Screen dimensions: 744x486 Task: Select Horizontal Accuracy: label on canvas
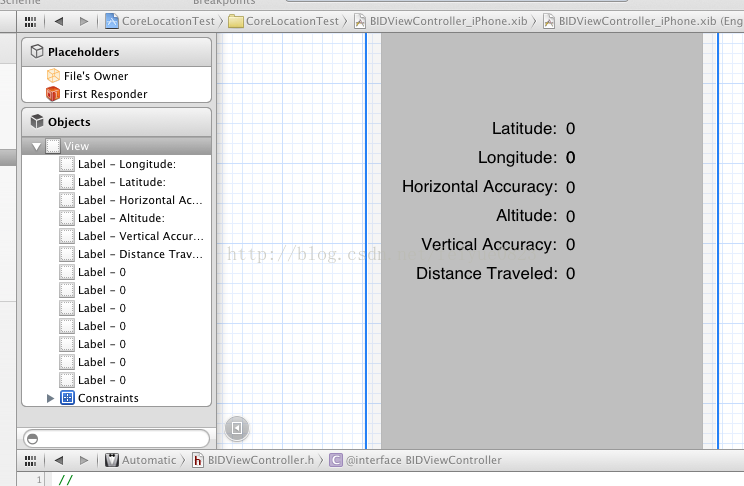pos(480,187)
